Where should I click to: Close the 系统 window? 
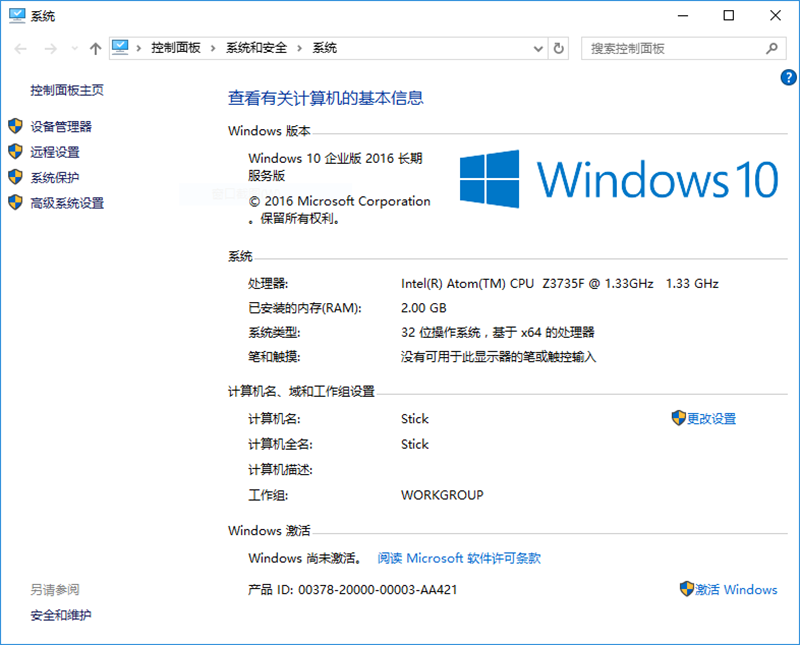click(x=775, y=16)
